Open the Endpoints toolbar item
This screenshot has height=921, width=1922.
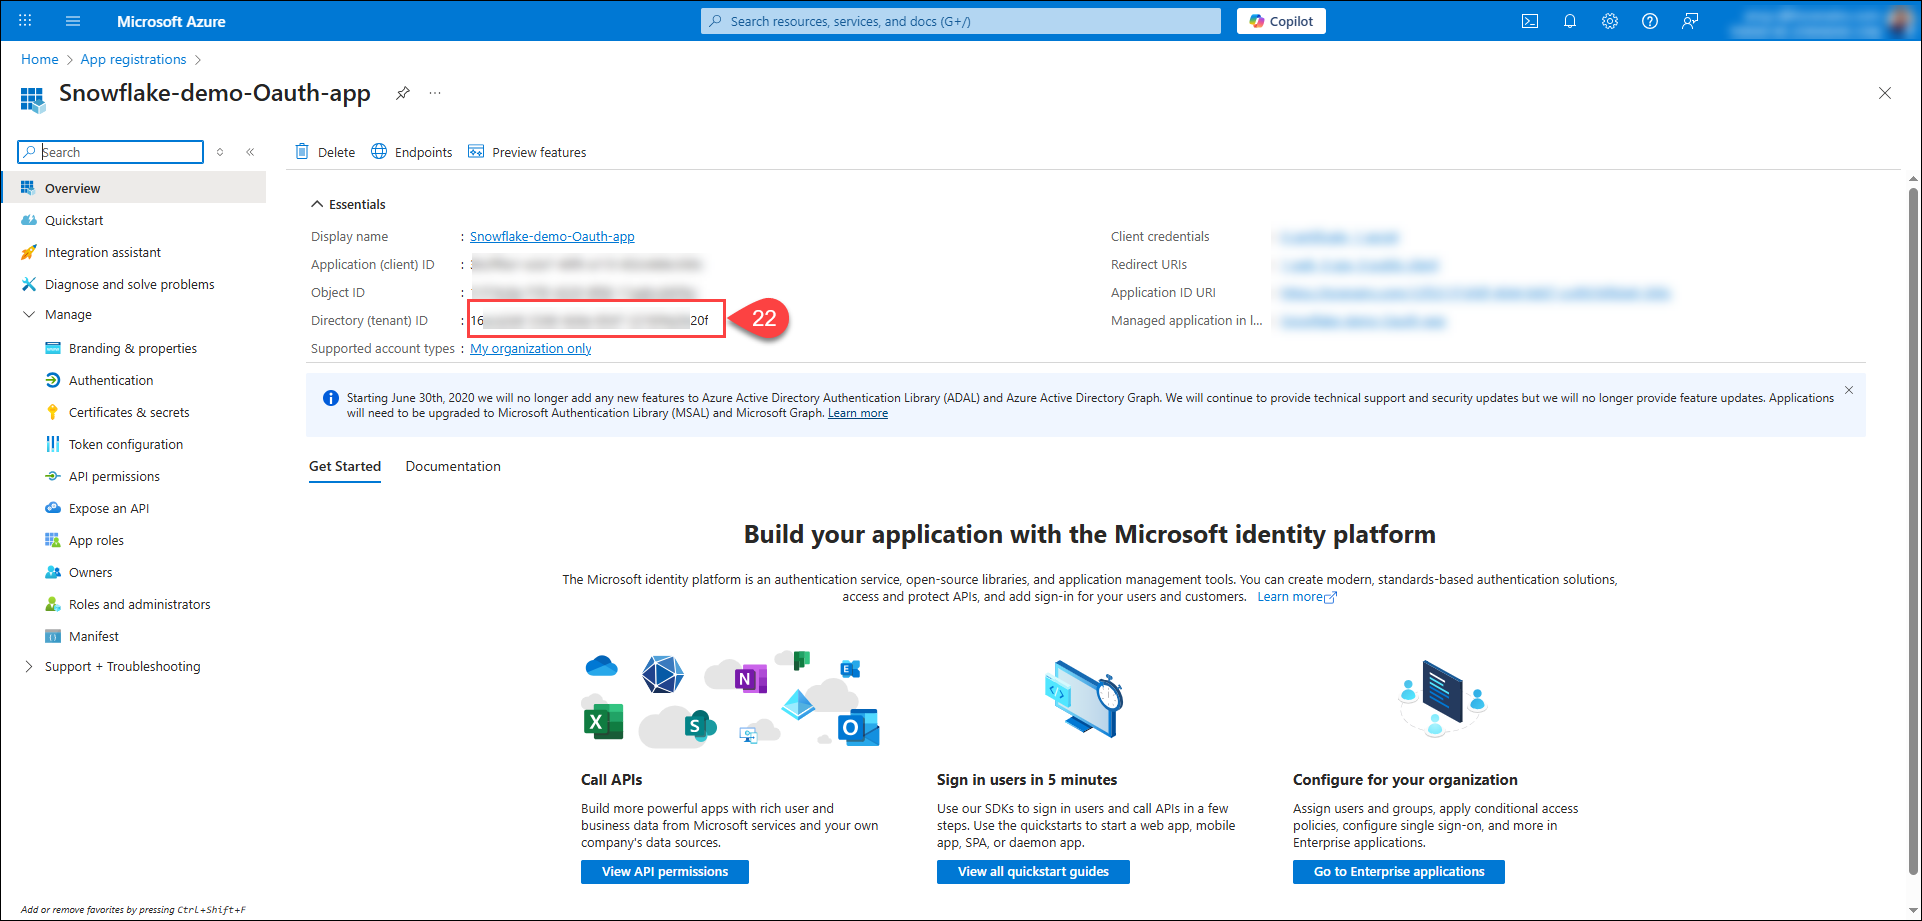412,152
